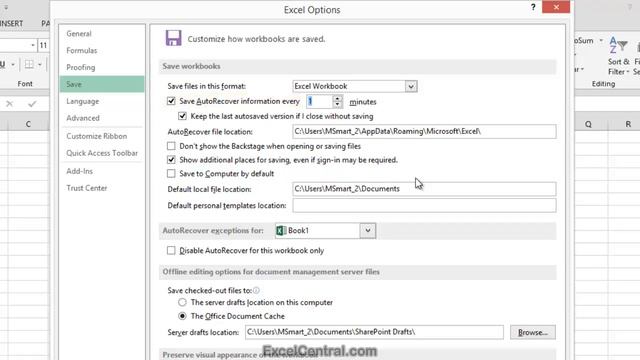Click the info icon beside Save checked-out files
This screenshot has width=640, height=360.
(x=256, y=290)
